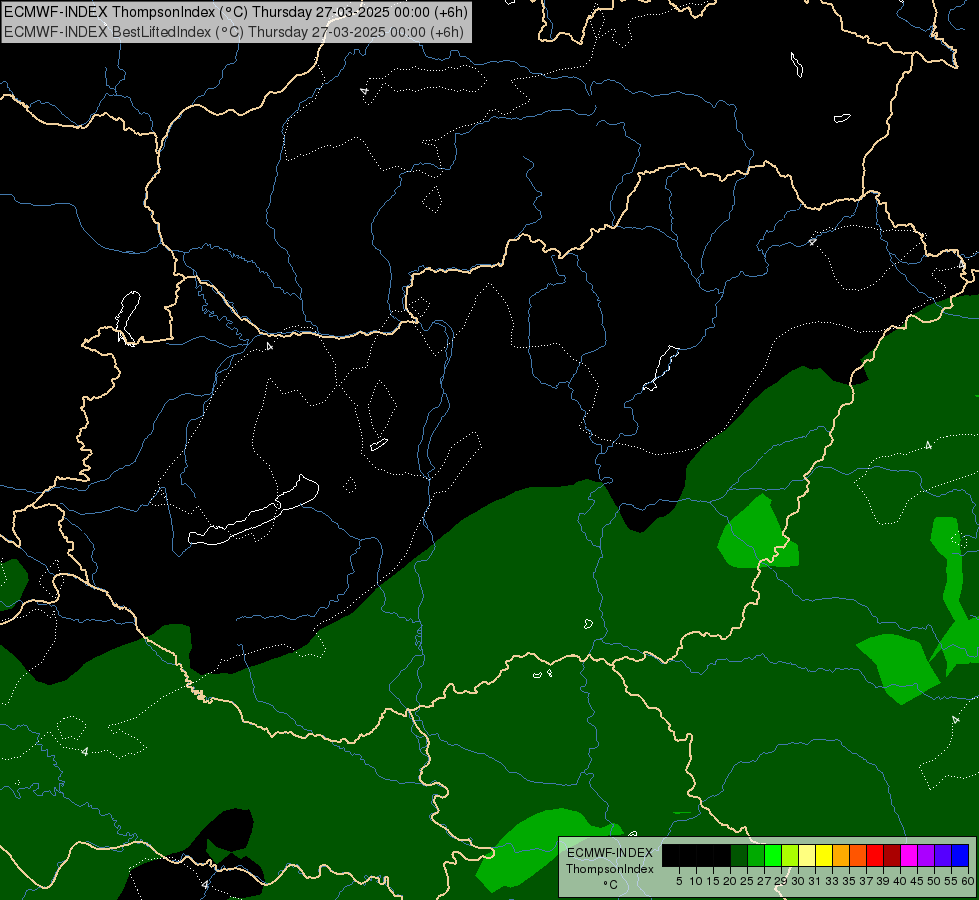Select the magenta 40–45 legend swatch

(x=908, y=855)
